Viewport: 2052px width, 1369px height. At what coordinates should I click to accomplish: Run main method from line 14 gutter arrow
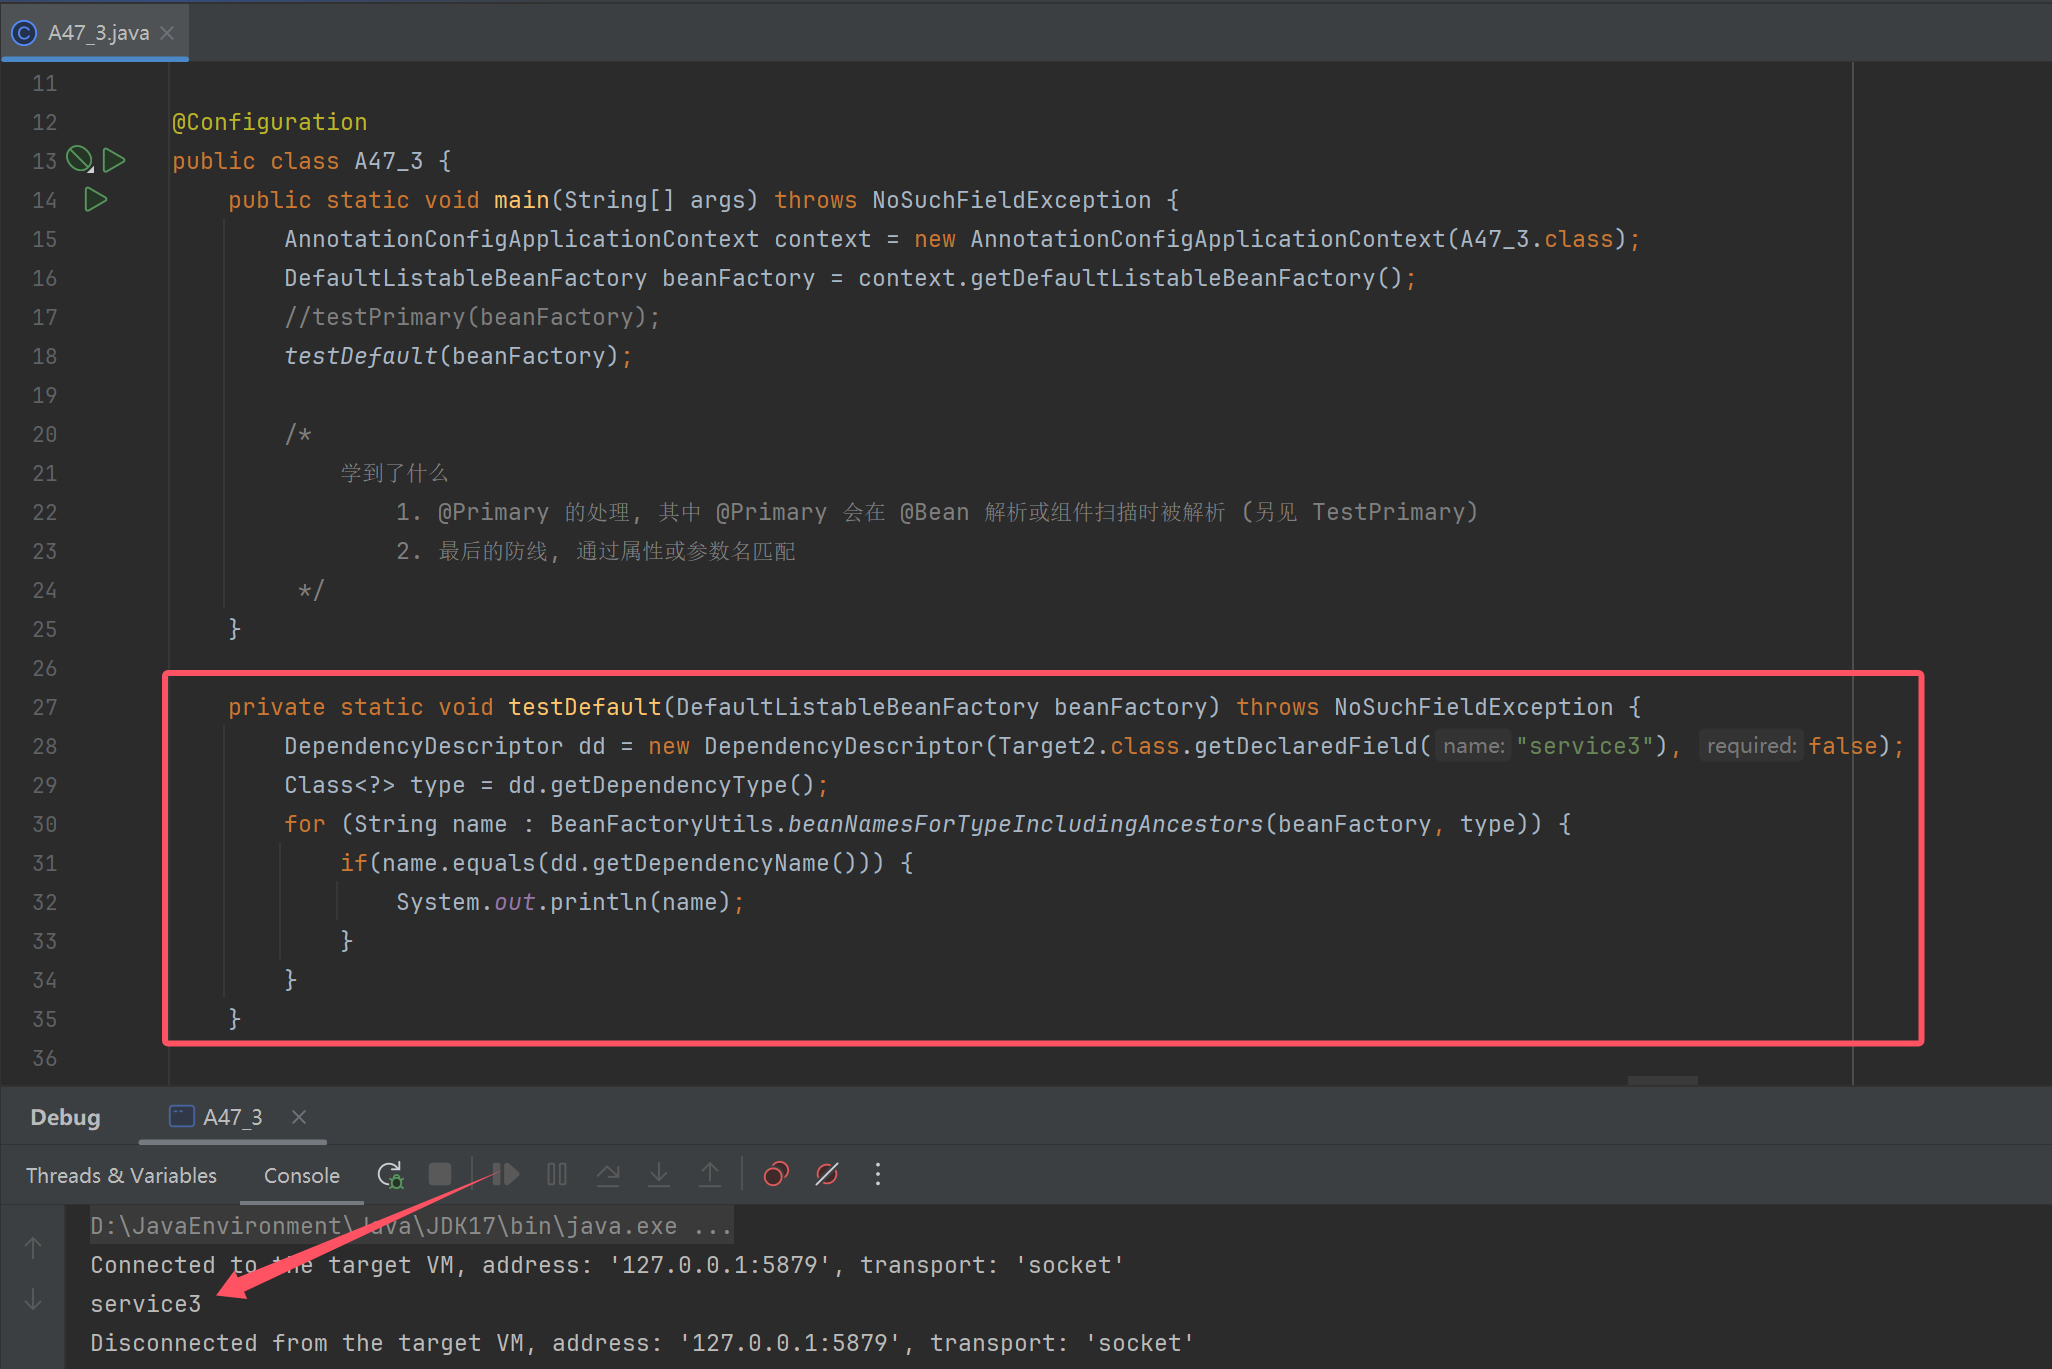(96, 199)
